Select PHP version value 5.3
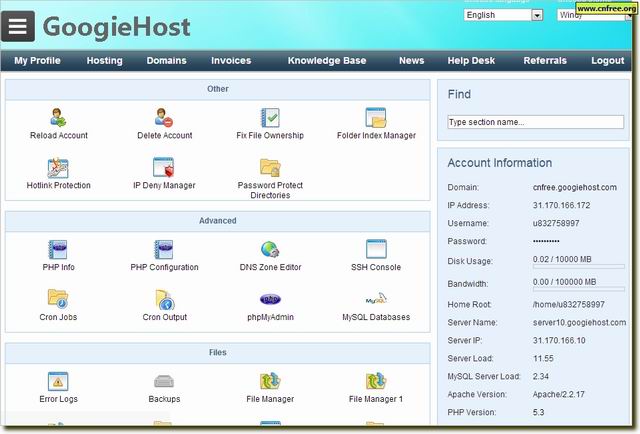 point(538,412)
